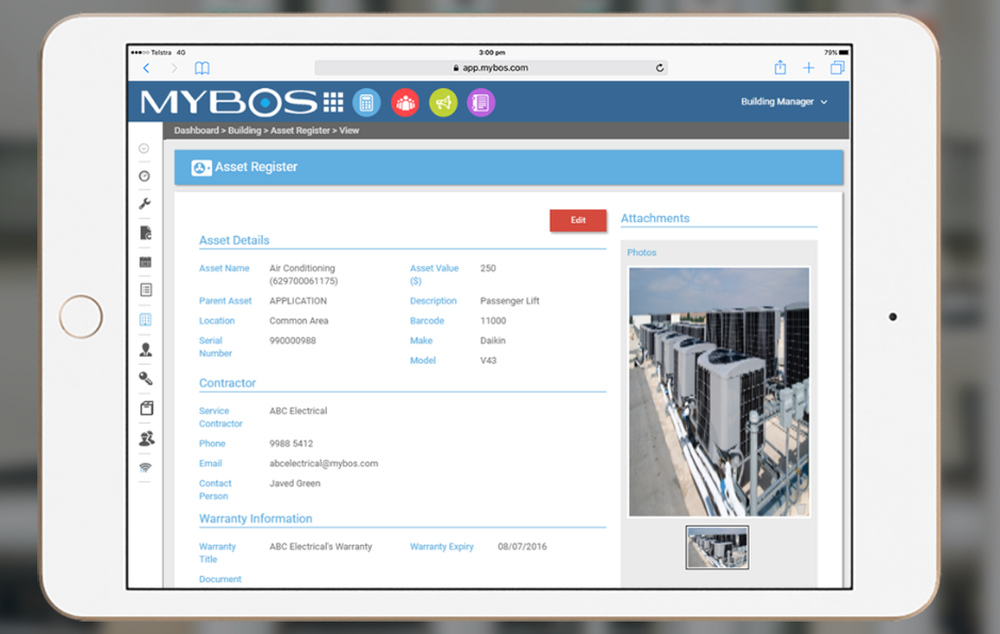This screenshot has width=1000, height=634.
Task: Open the purple logbook tool
Action: (481, 102)
